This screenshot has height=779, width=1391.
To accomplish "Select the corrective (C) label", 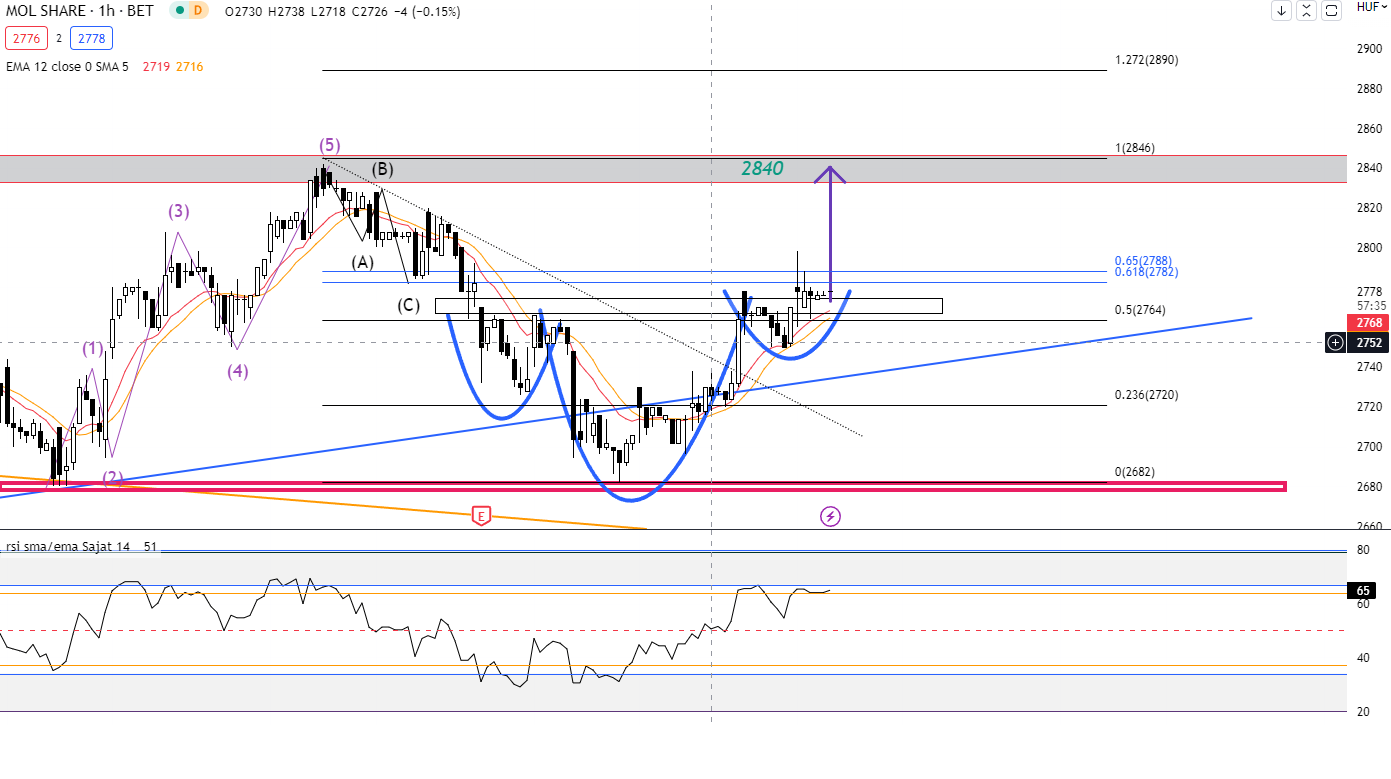I will pyautogui.click(x=408, y=305).
